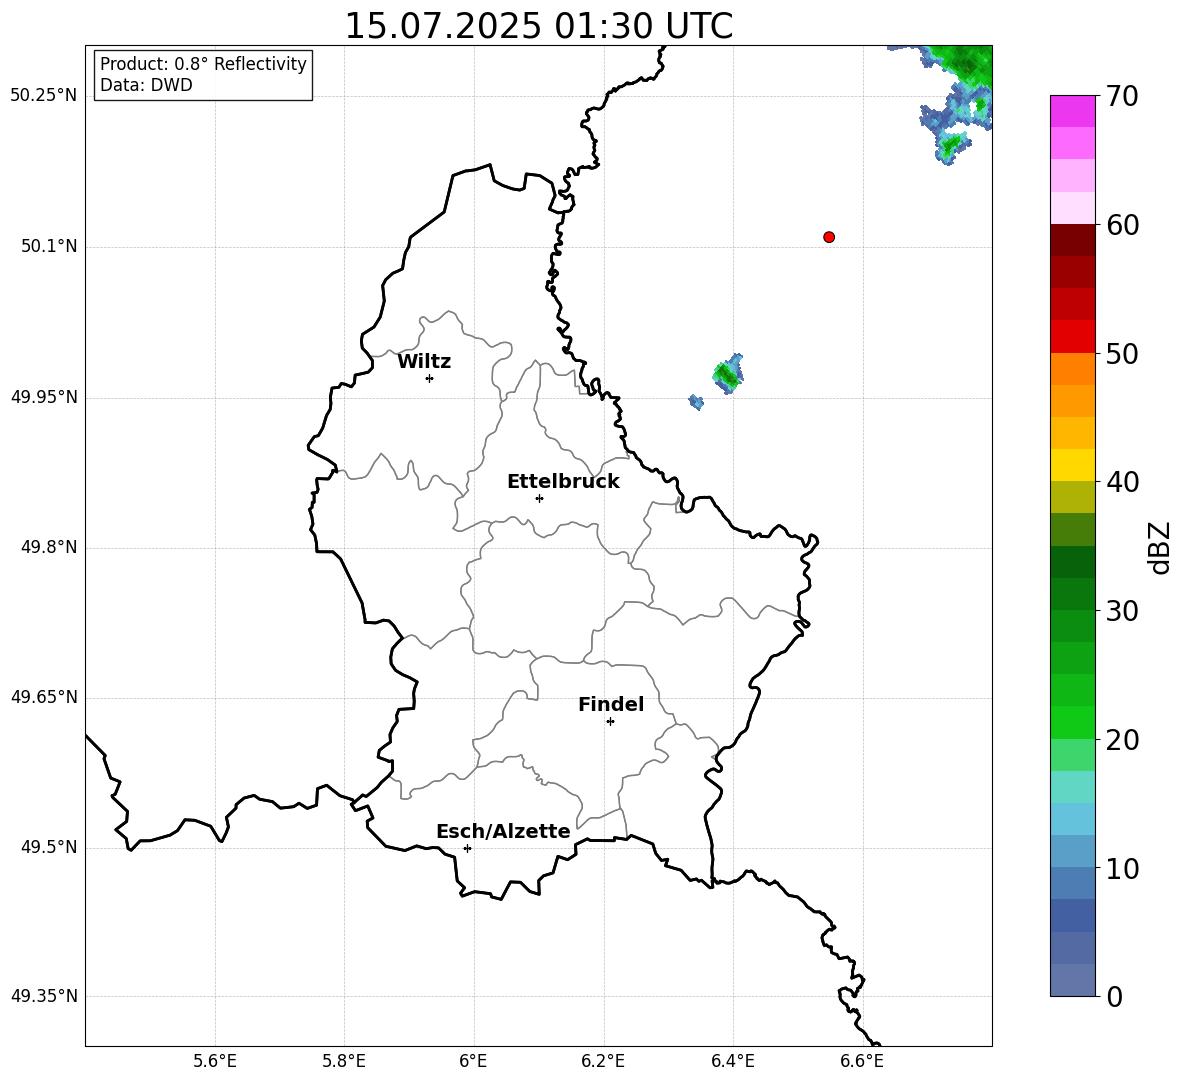The width and height of the screenshot is (1184, 1081).
Task: Click the colorbar tick label 30
Action: 1122,611
